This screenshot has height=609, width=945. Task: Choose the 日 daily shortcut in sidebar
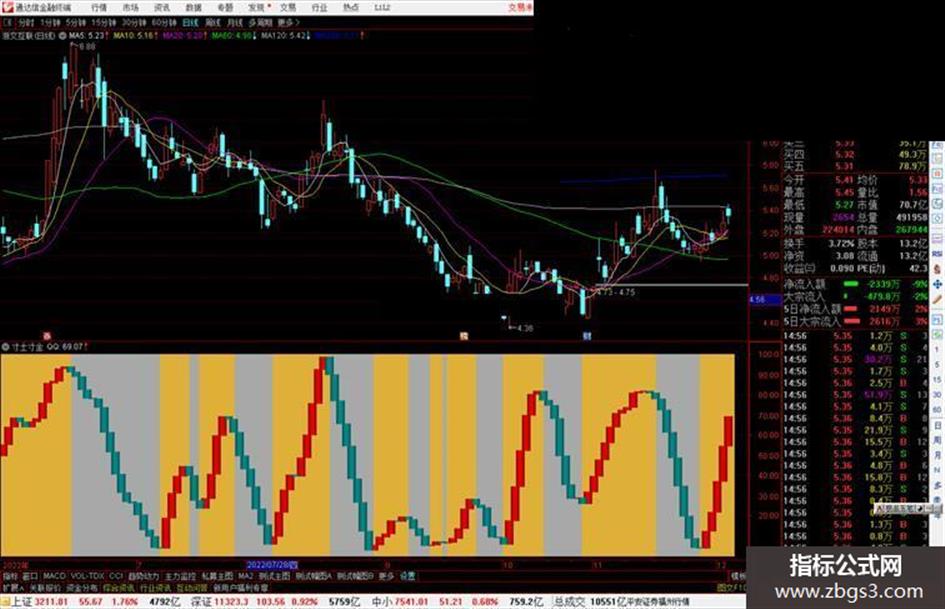pyautogui.click(x=937, y=426)
